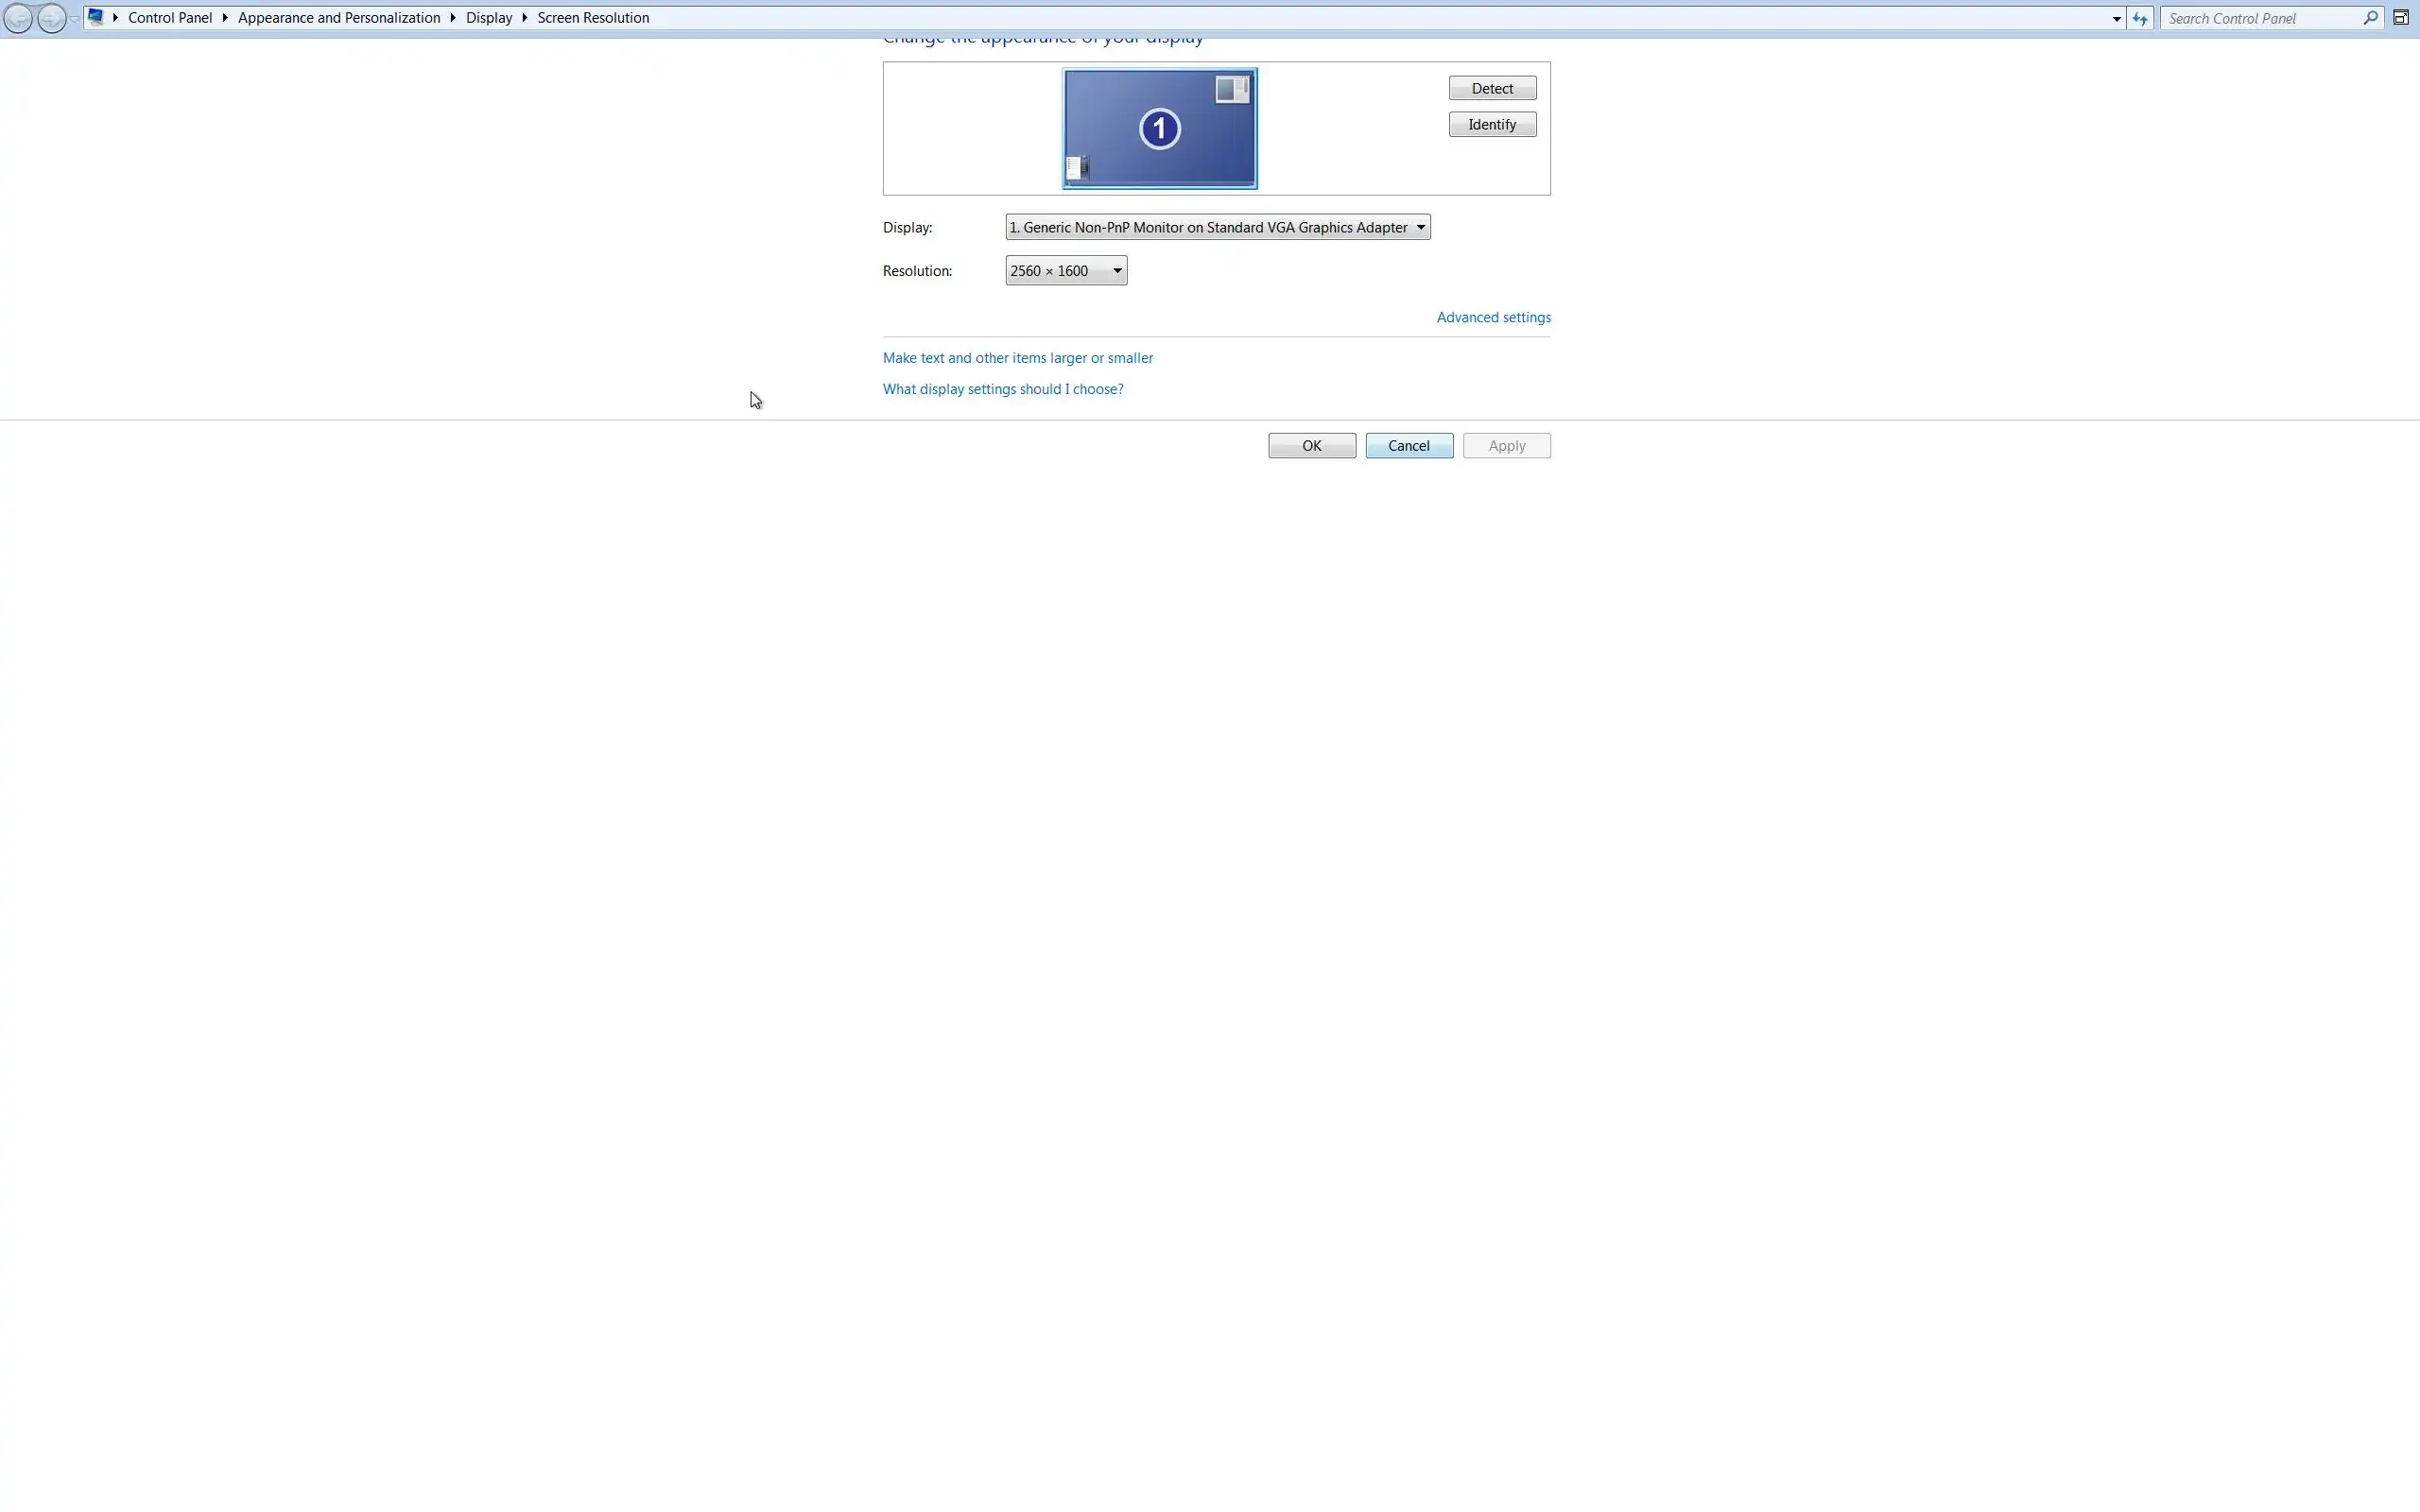
Task: Click the Refresh arrows icon
Action: [2139, 18]
